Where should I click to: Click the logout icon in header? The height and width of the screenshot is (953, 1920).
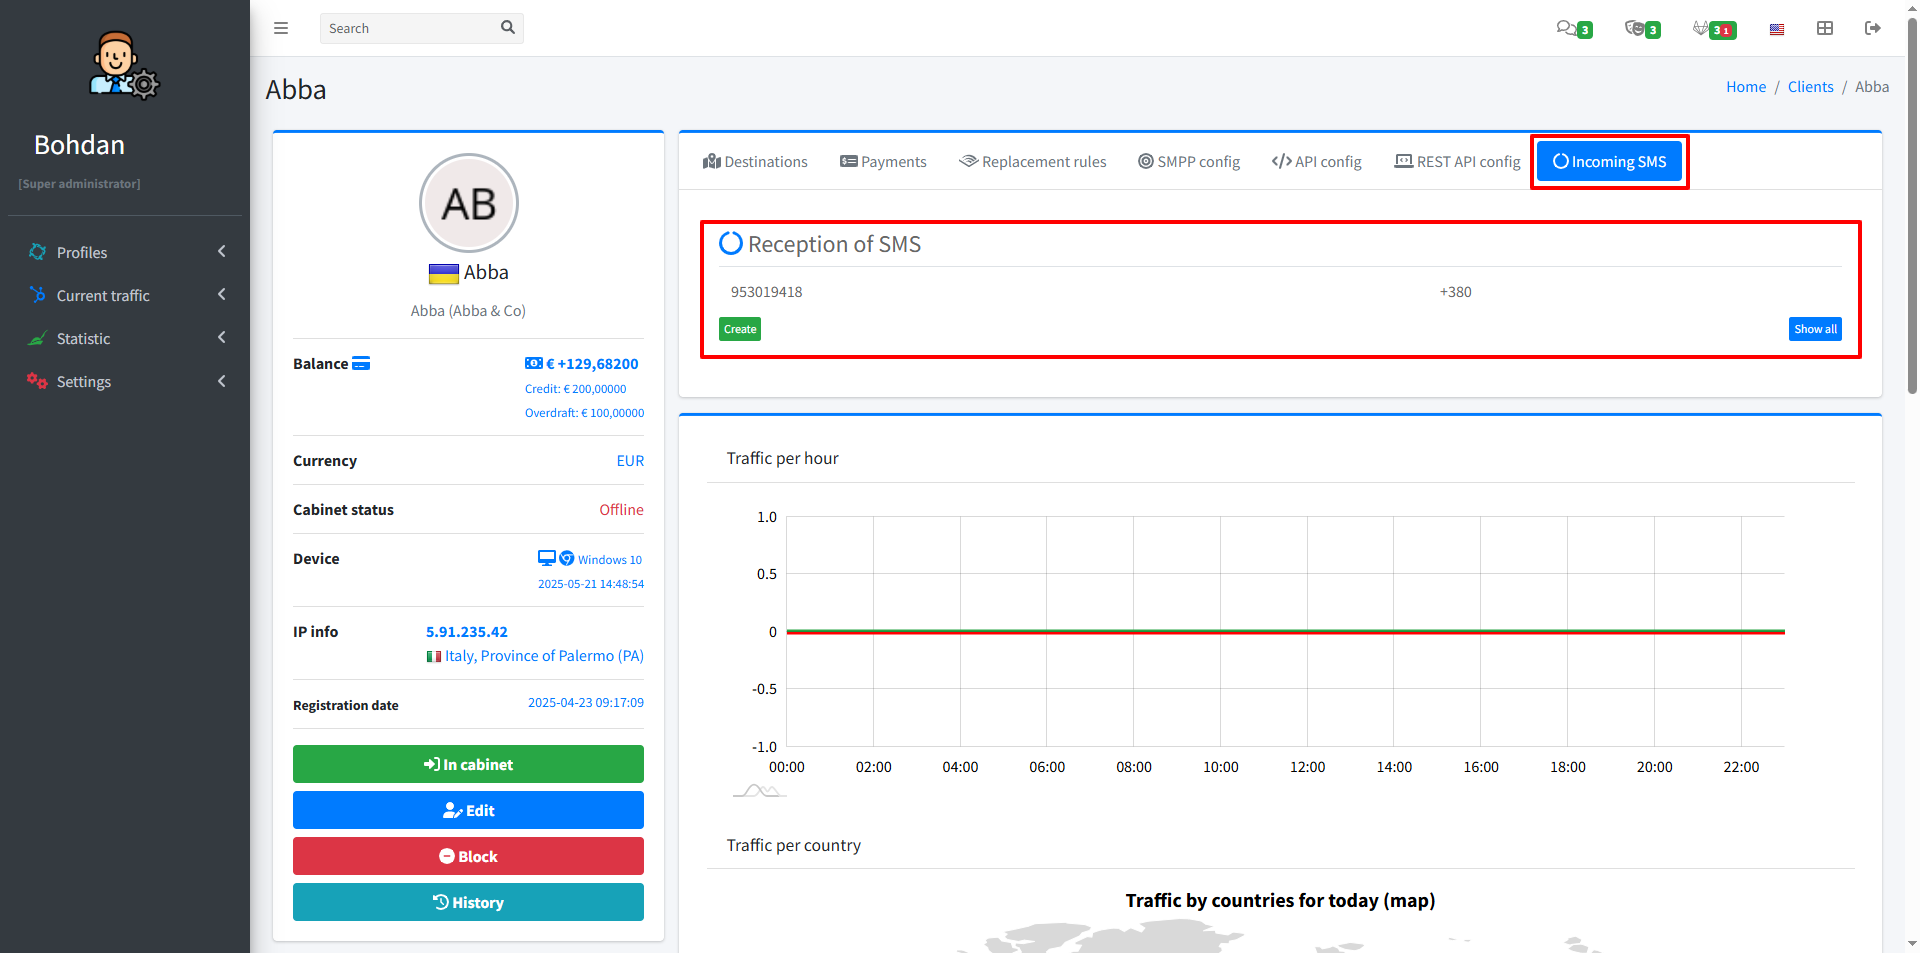1873,28
